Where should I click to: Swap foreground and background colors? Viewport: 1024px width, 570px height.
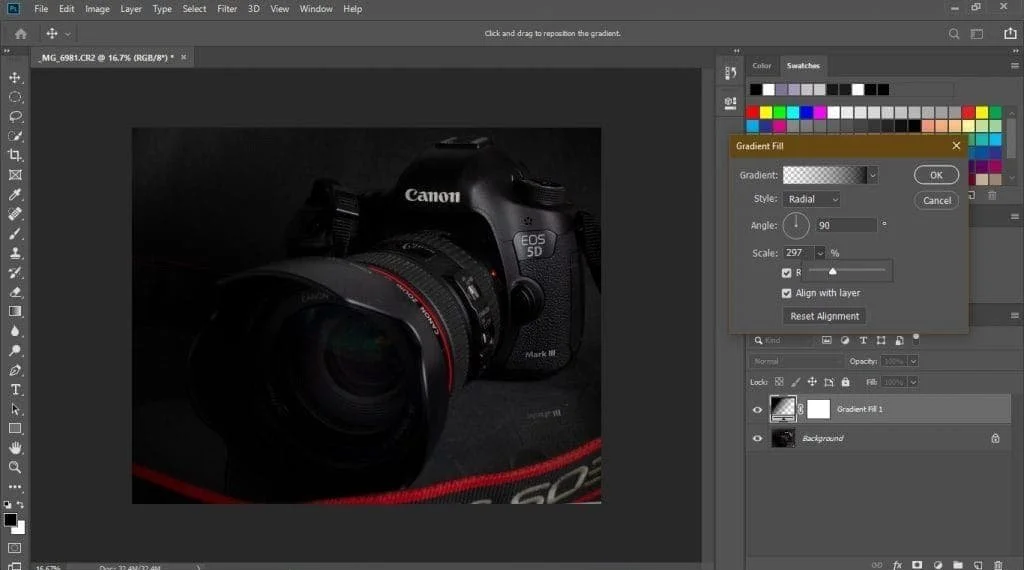[20, 505]
